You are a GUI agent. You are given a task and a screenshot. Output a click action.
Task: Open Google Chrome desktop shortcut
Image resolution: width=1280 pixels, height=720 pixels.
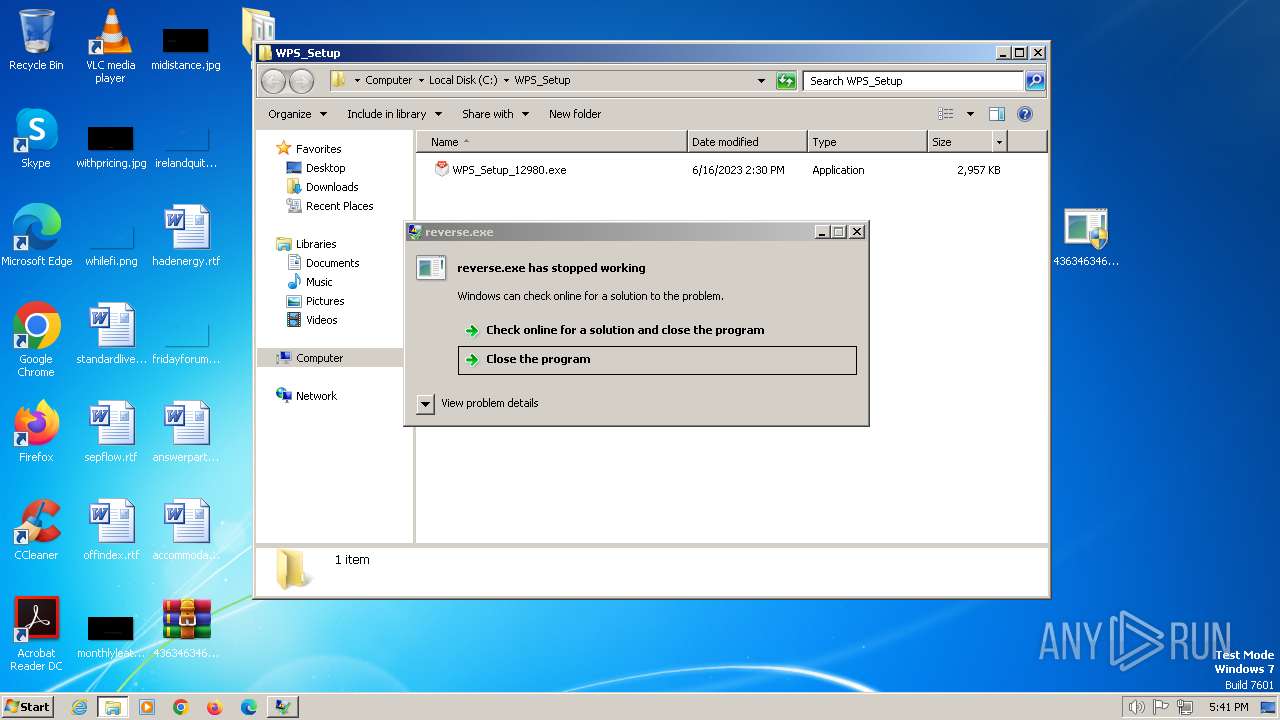(36, 340)
